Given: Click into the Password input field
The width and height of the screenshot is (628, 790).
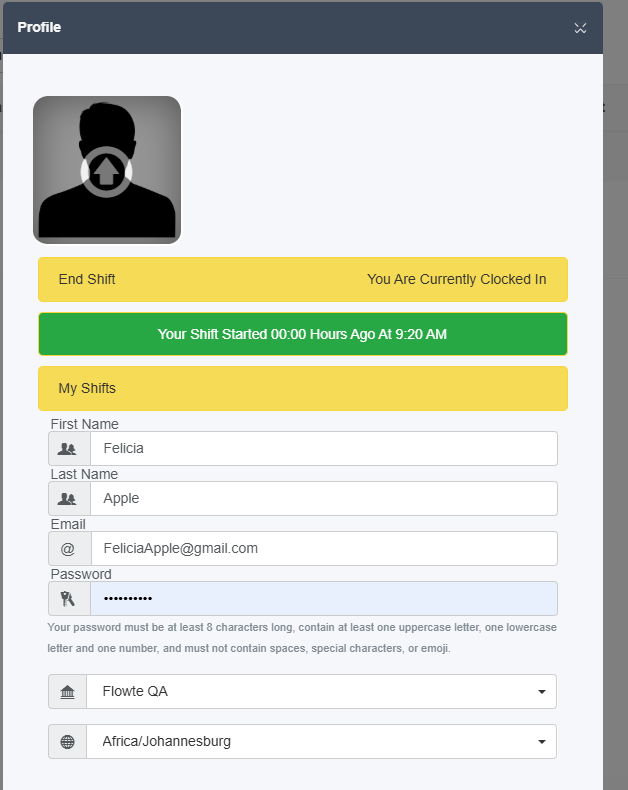Looking at the screenshot, I should coord(324,599).
